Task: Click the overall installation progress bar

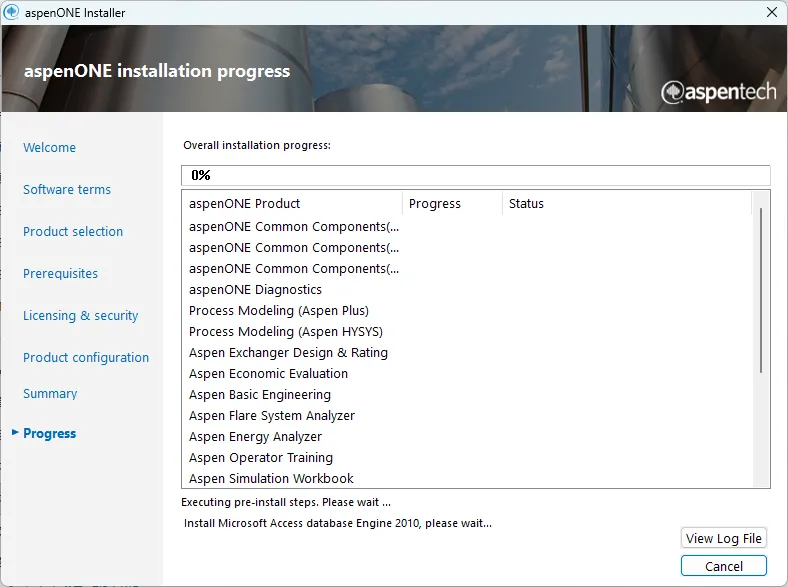Action: [476, 175]
